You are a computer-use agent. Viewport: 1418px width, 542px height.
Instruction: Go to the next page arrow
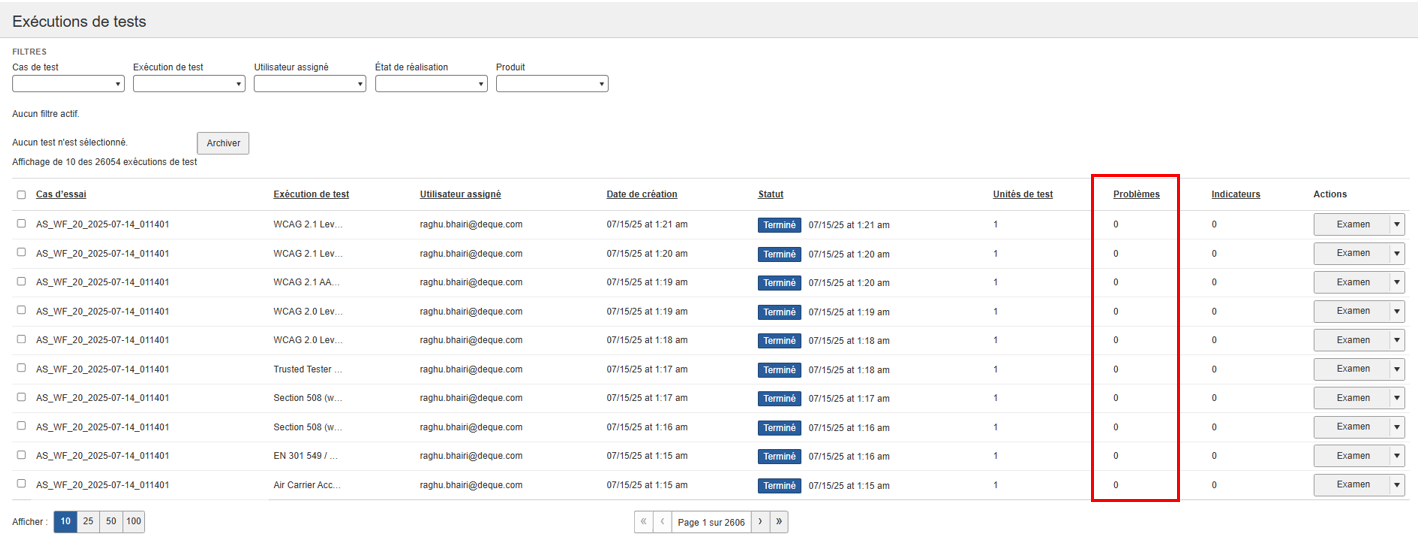point(760,522)
